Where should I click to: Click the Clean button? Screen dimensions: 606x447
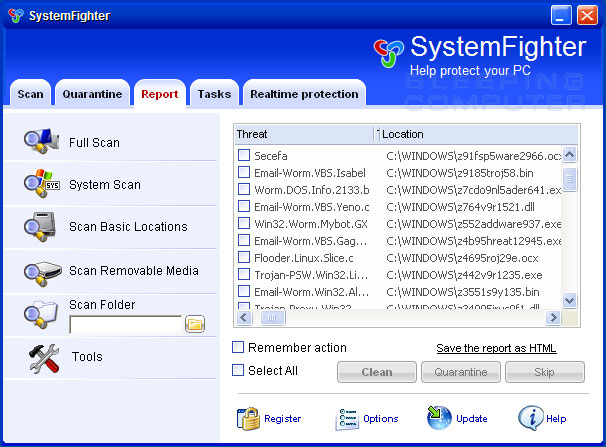pos(377,372)
